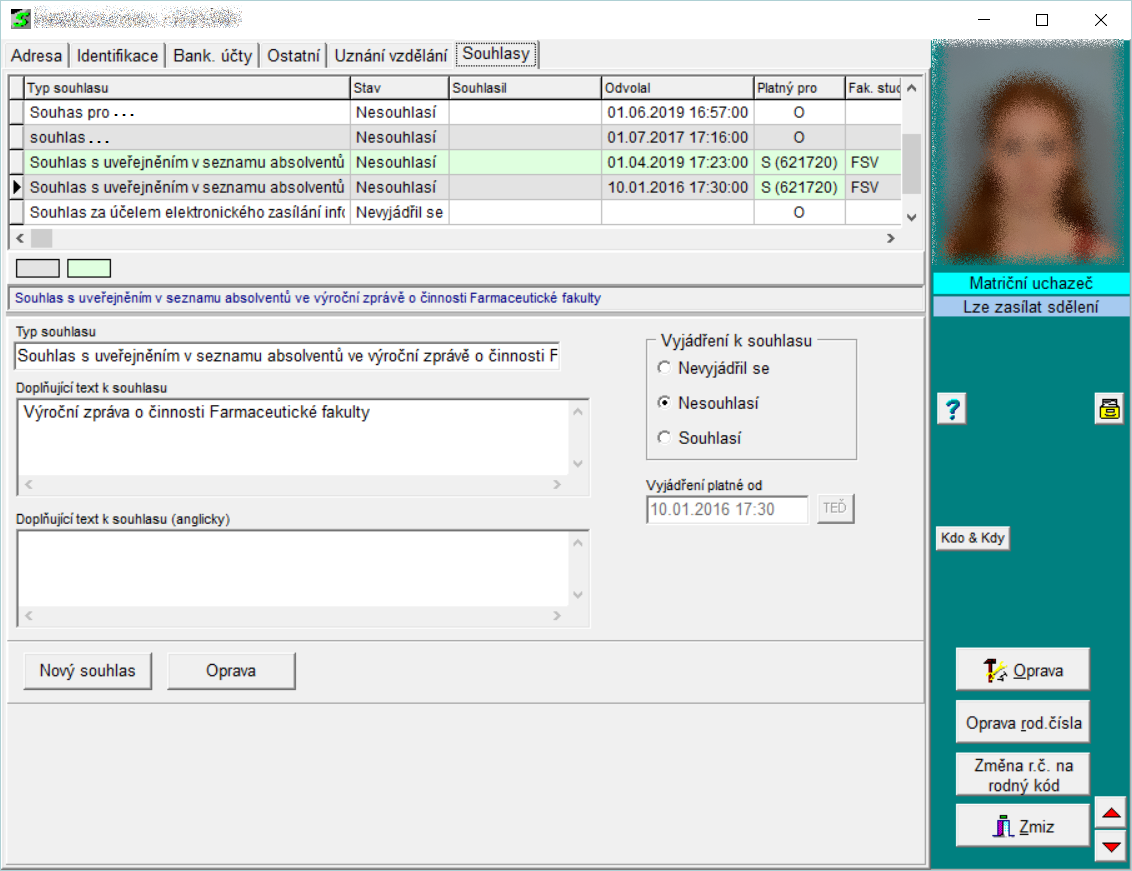Select the Nevyjádřil se radio option

[664, 368]
